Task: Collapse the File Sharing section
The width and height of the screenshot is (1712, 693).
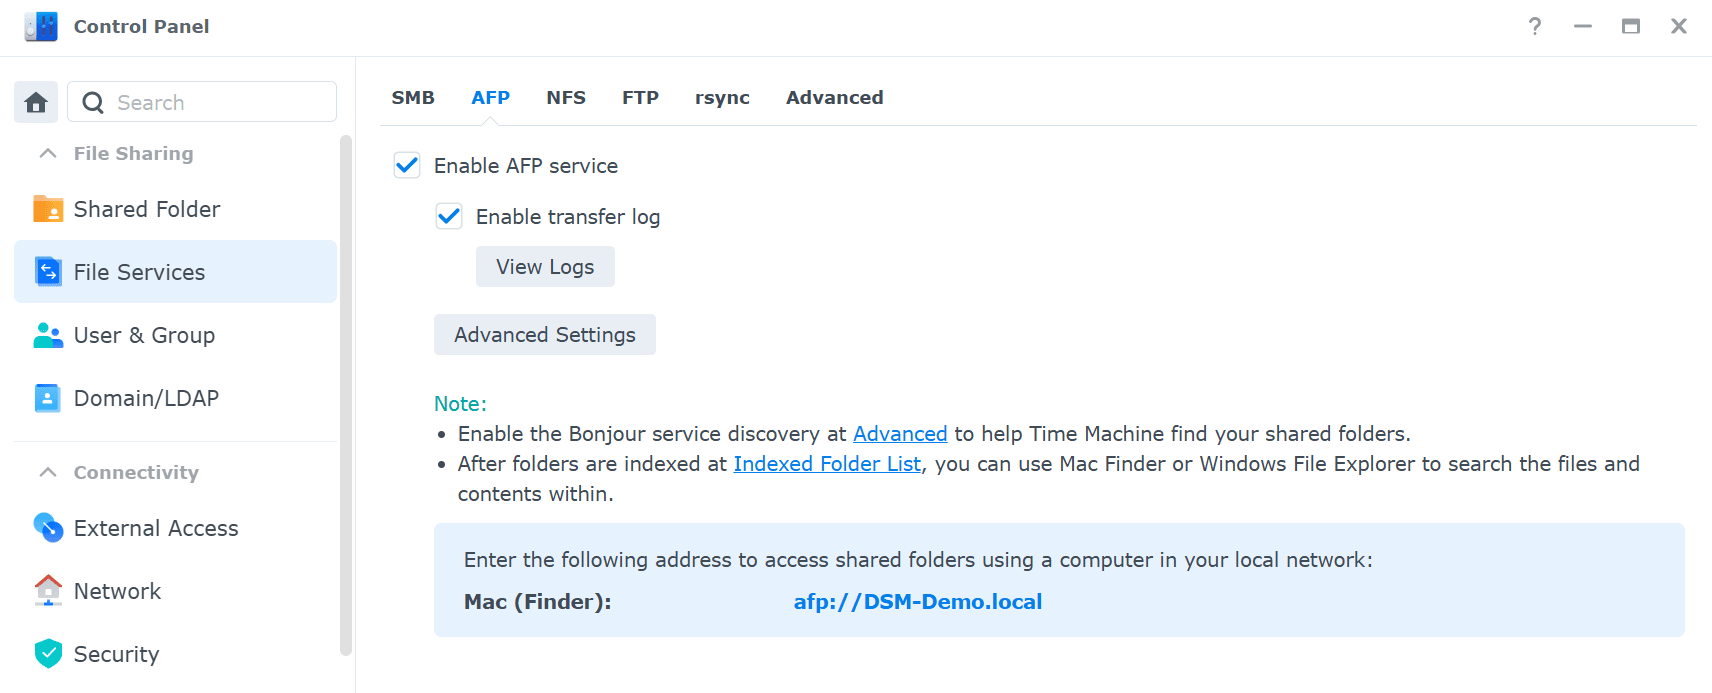Action: pos(47,153)
